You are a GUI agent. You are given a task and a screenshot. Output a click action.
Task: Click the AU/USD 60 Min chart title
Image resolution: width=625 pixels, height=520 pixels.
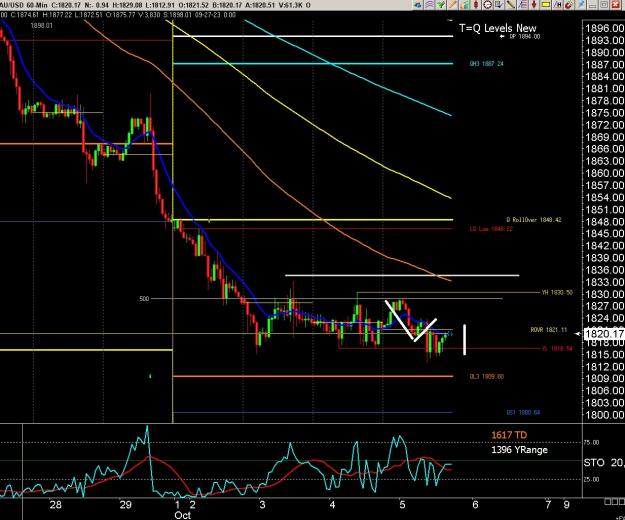pyautogui.click(x=24, y=6)
